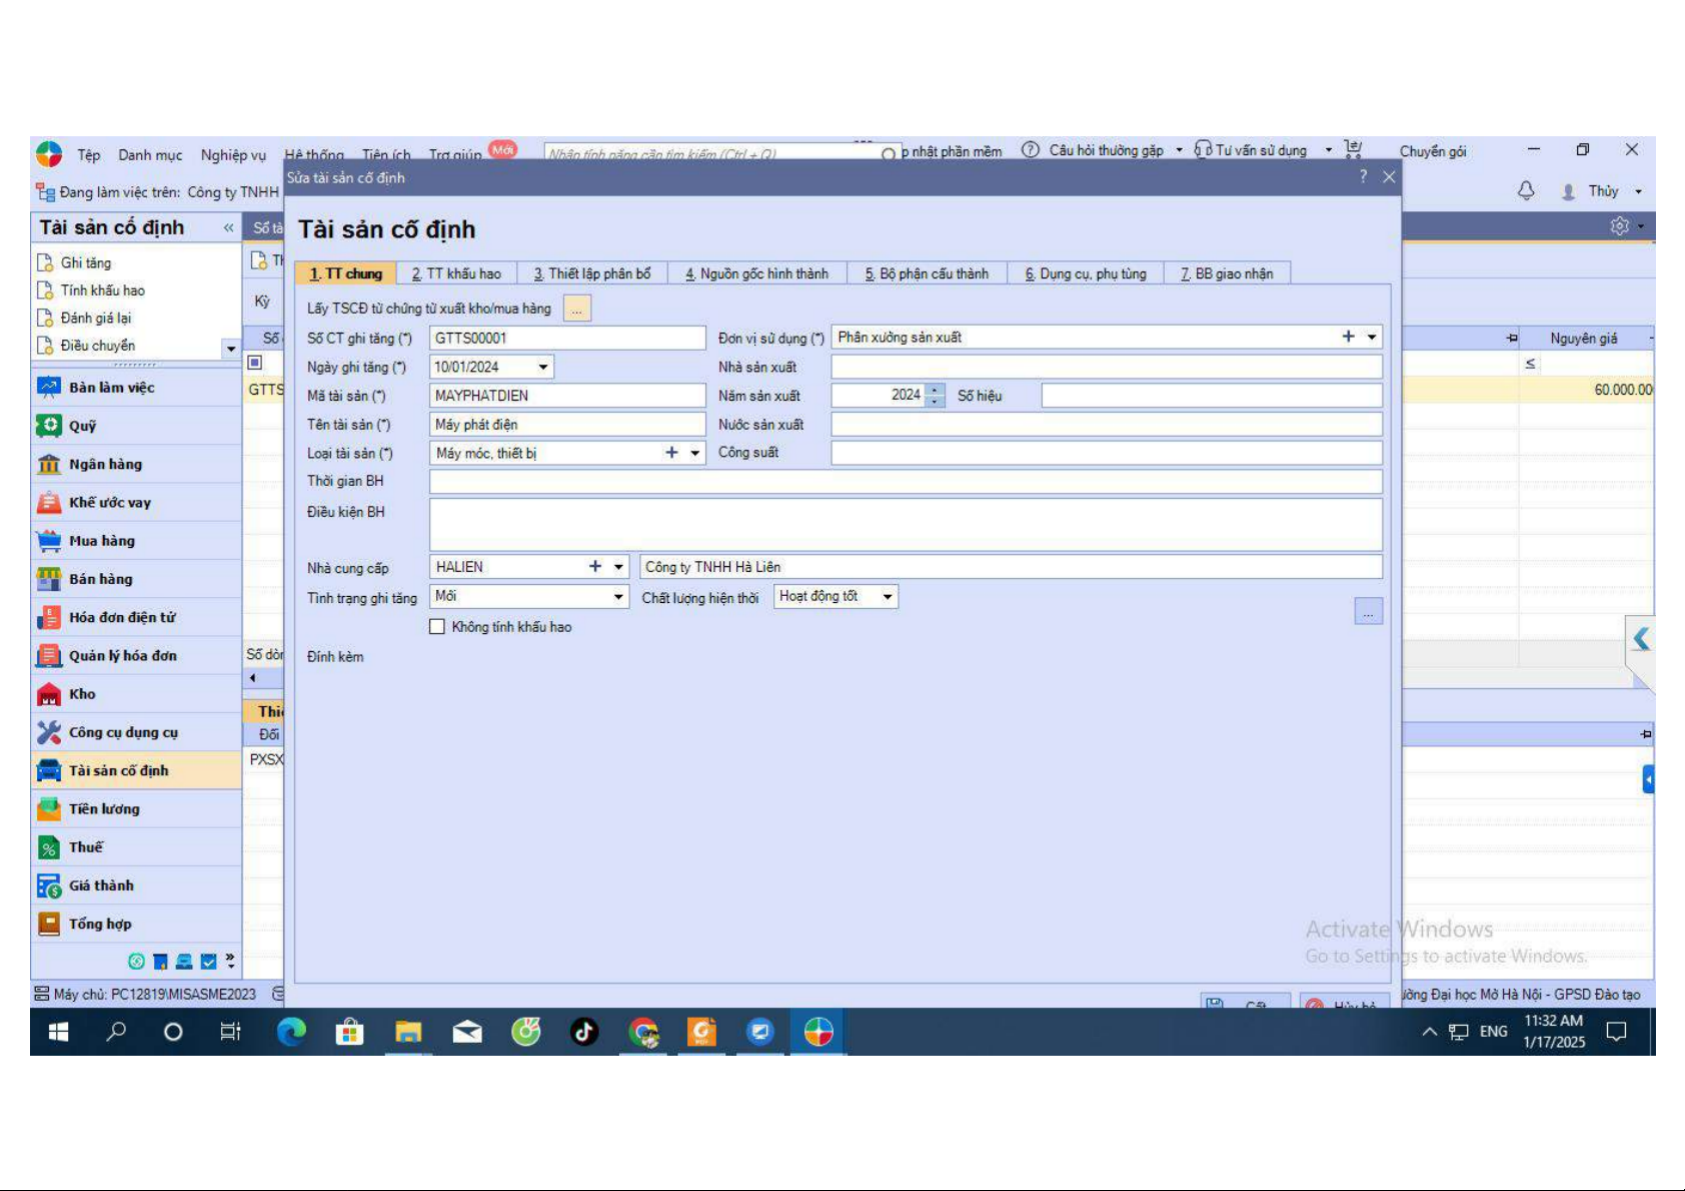Expand the Ngày ghi tăng date dropdown

(x=543, y=367)
